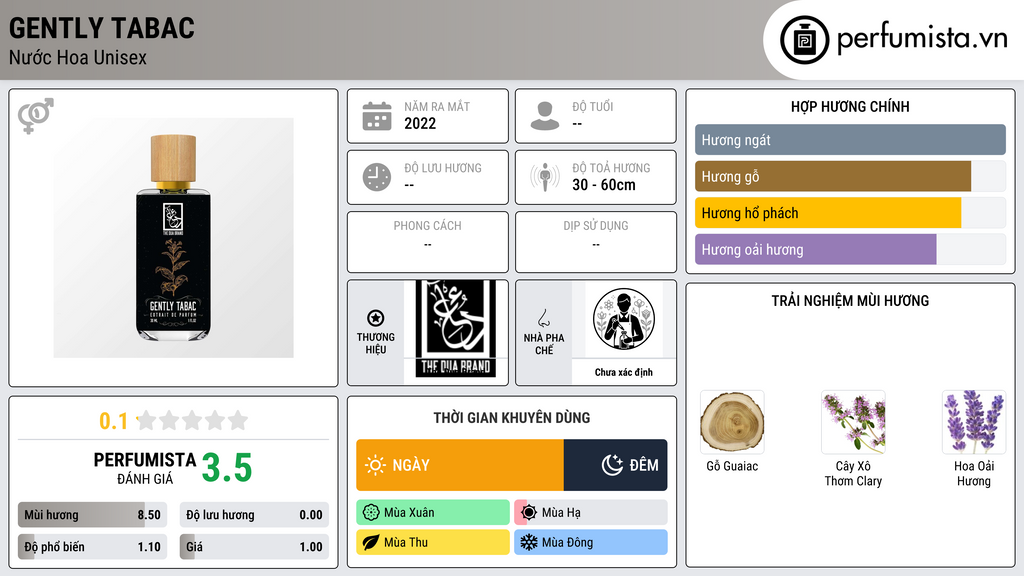
Task: Select the Gỗ Guaiac note image
Action: [x=732, y=423]
